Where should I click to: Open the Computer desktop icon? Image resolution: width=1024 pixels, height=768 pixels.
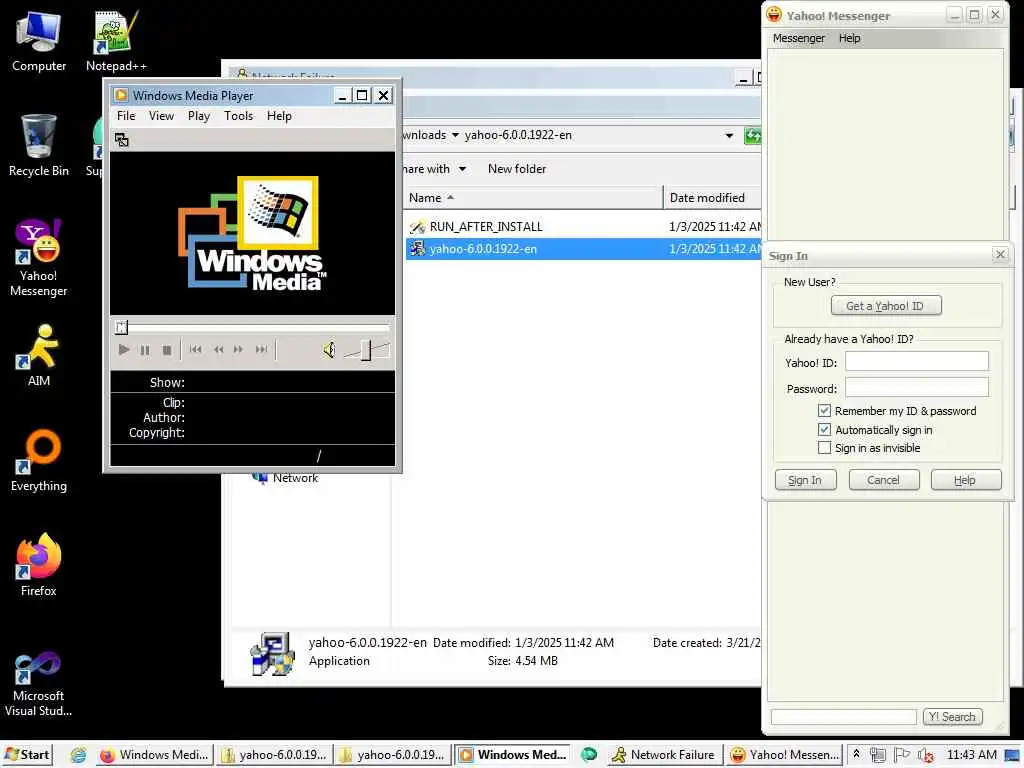[x=39, y=41]
